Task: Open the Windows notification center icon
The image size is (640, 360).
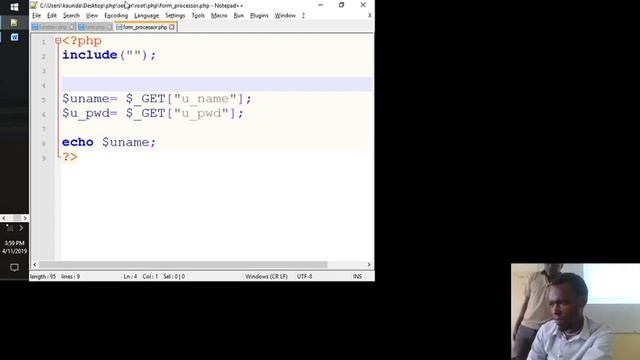Action: [x=14, y=267]
